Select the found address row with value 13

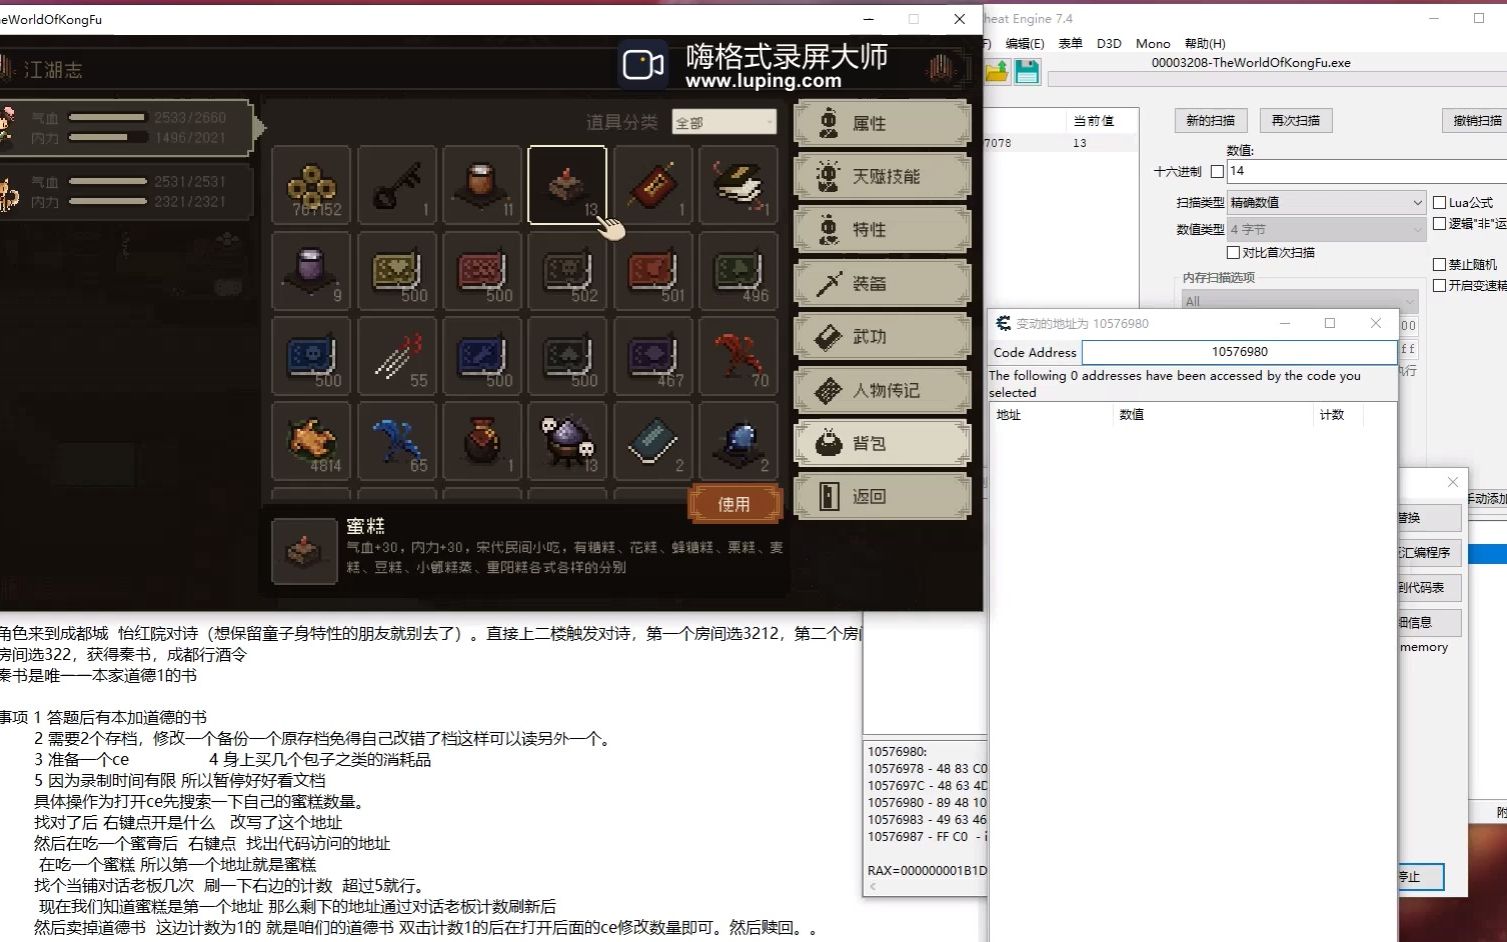(x=1060, y=143)
